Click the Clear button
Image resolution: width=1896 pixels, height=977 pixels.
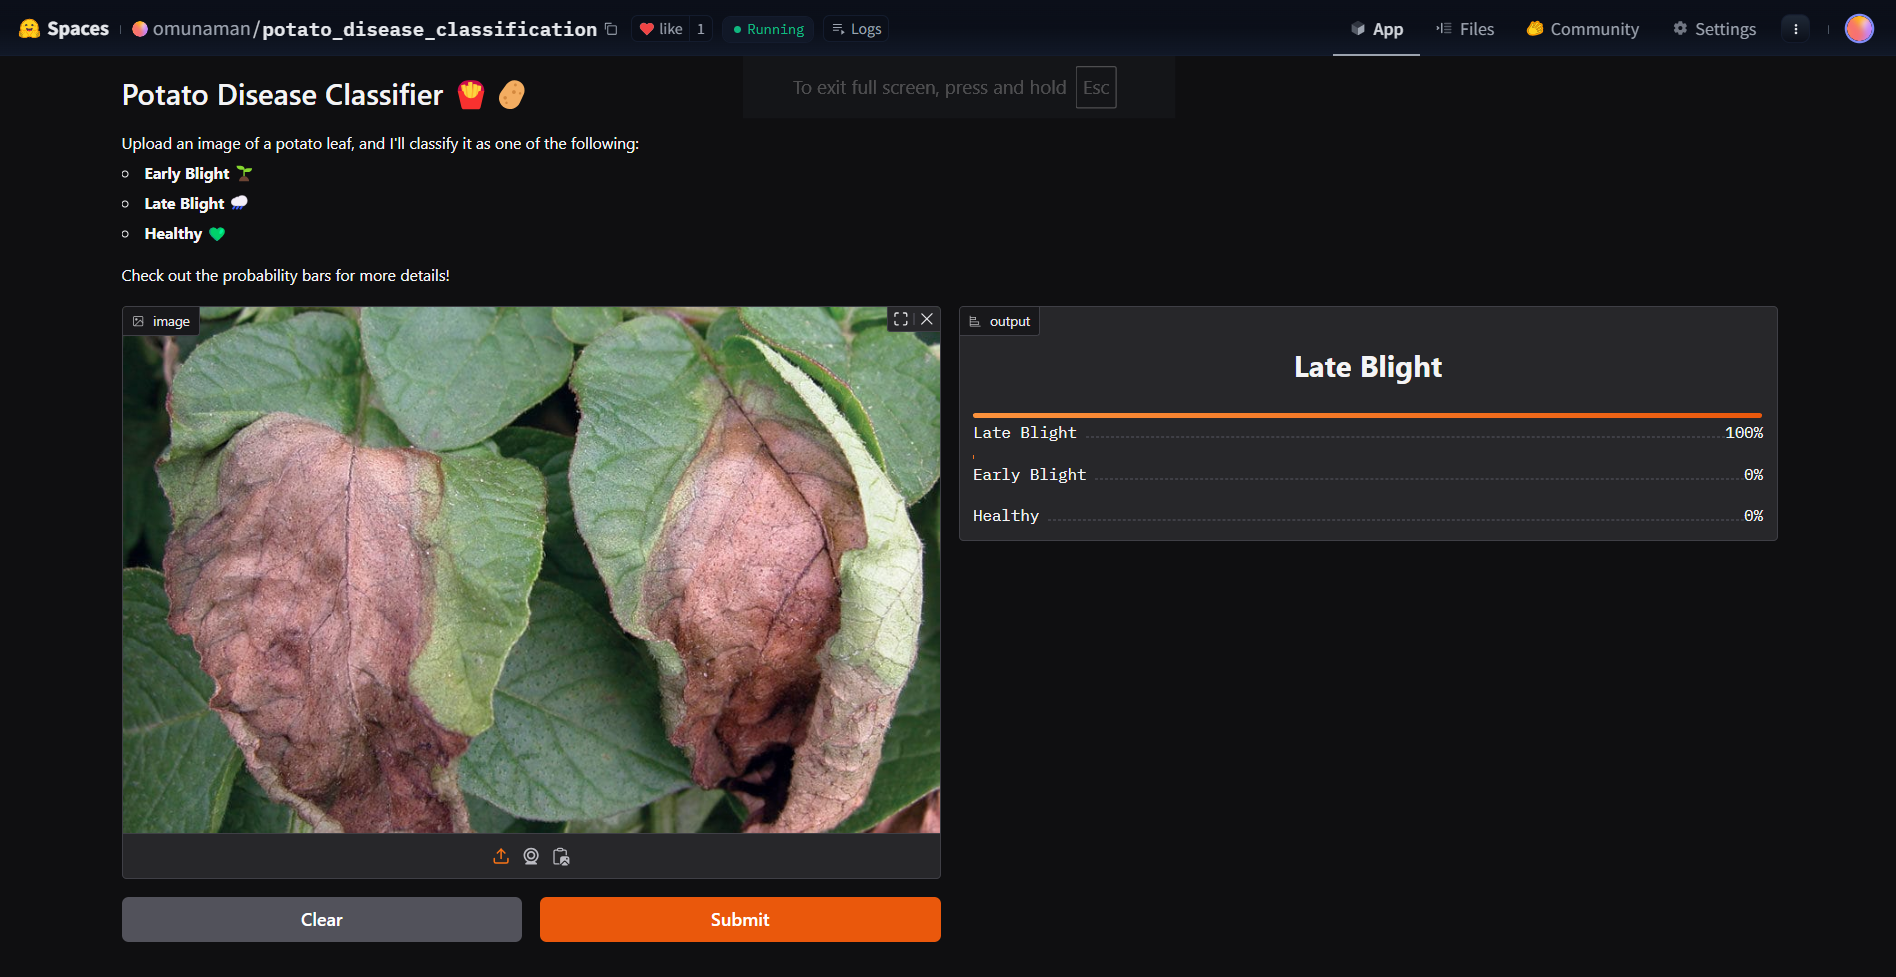click(x=322, y=919)
